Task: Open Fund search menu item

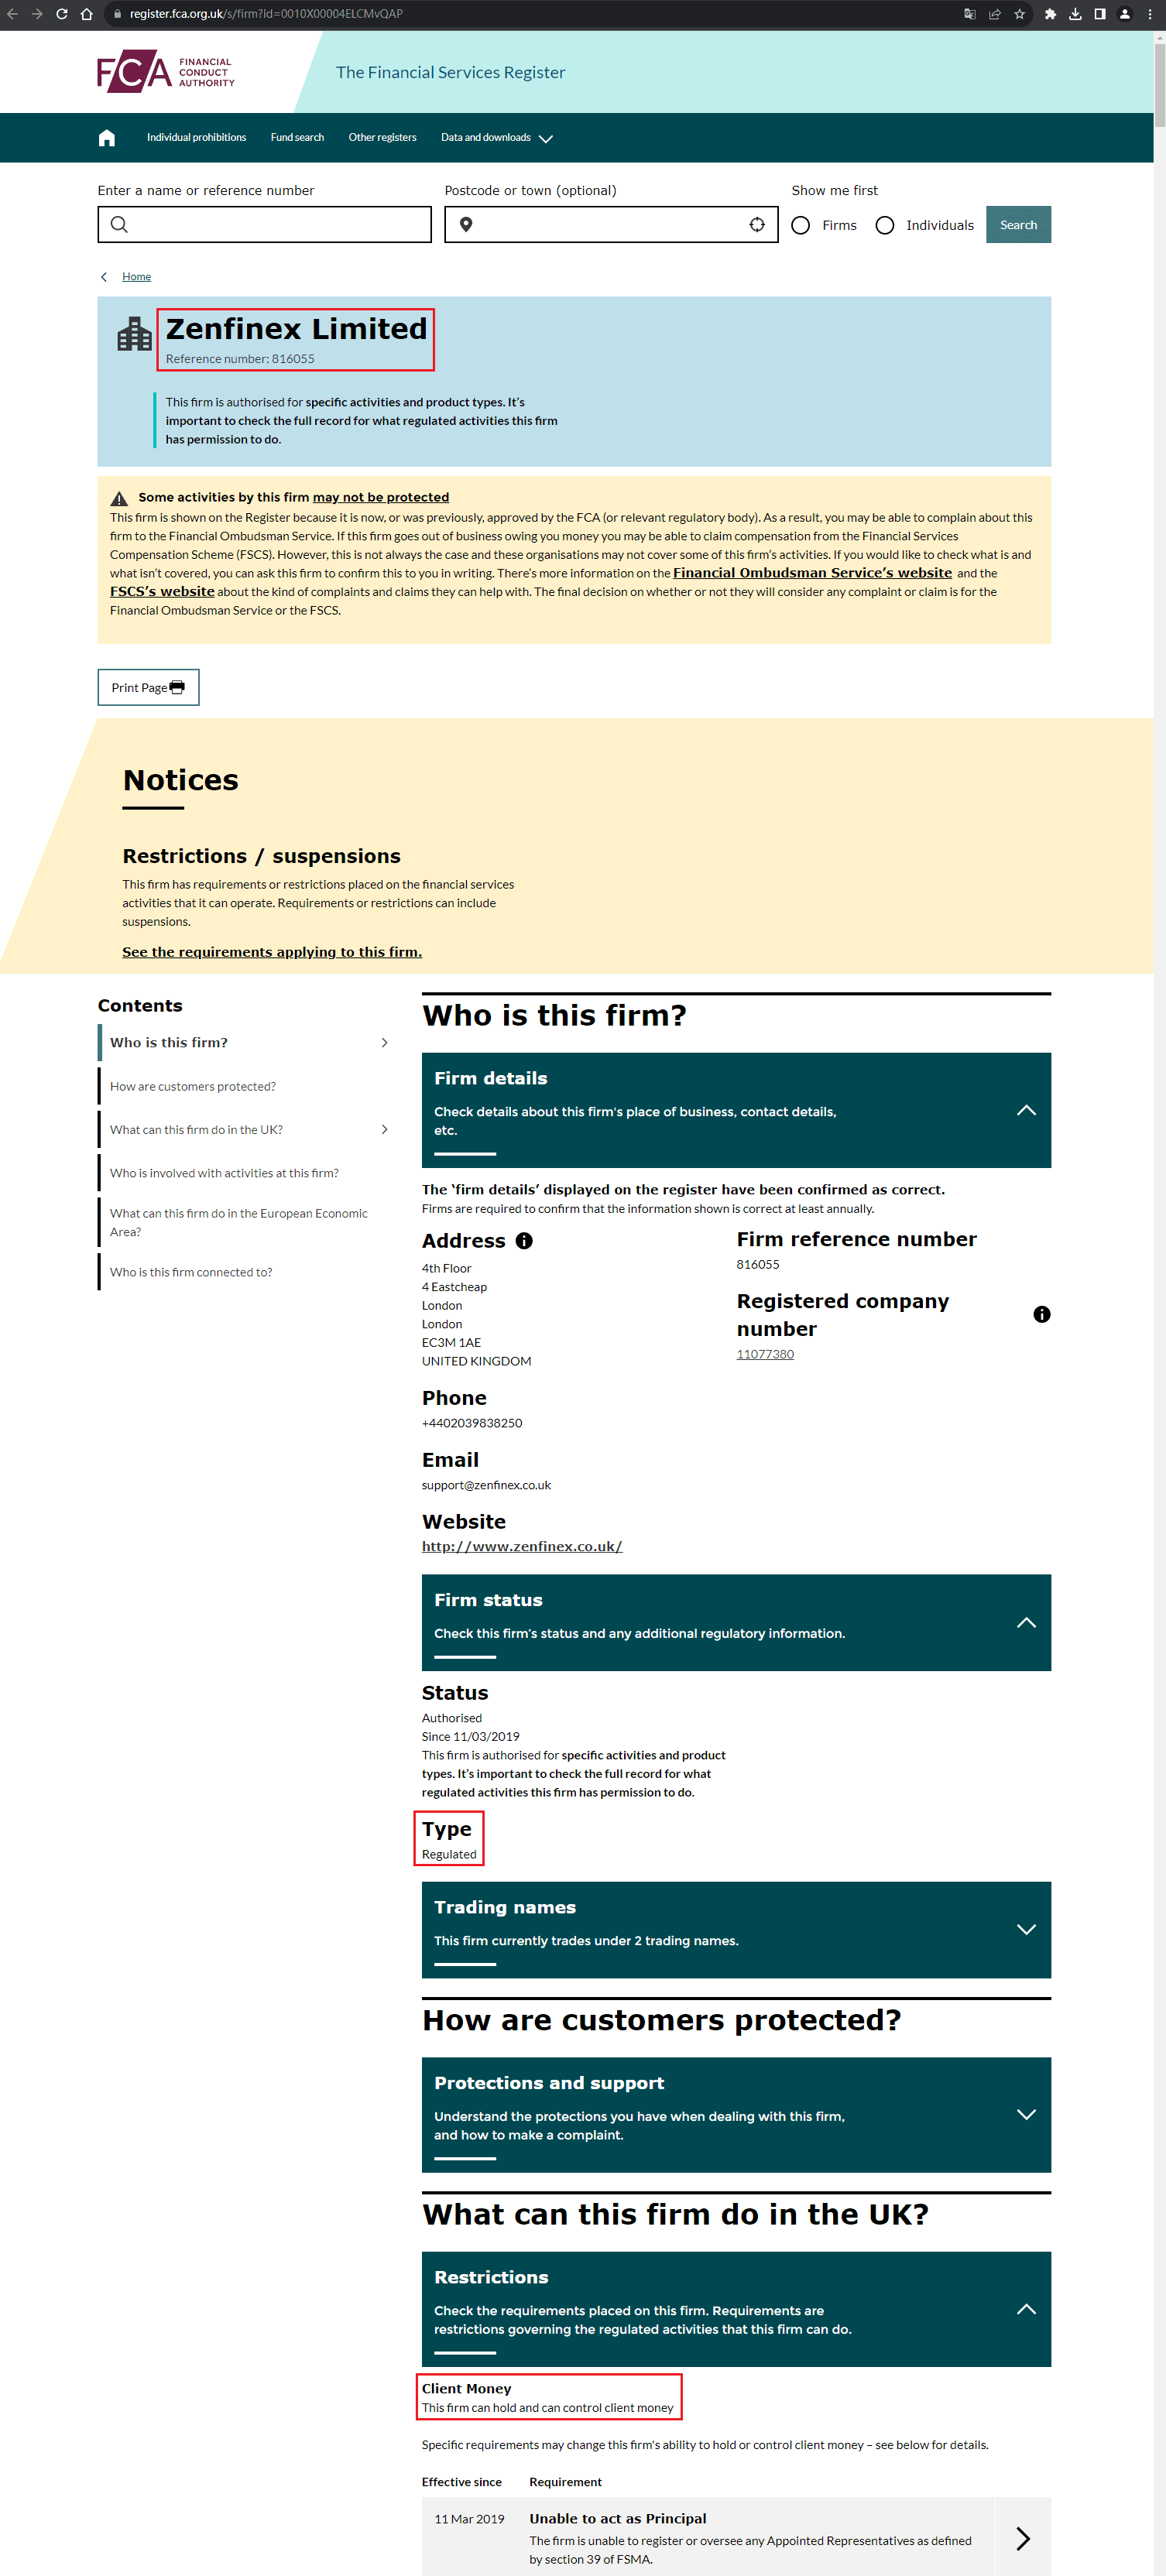Action: point(297,138)
